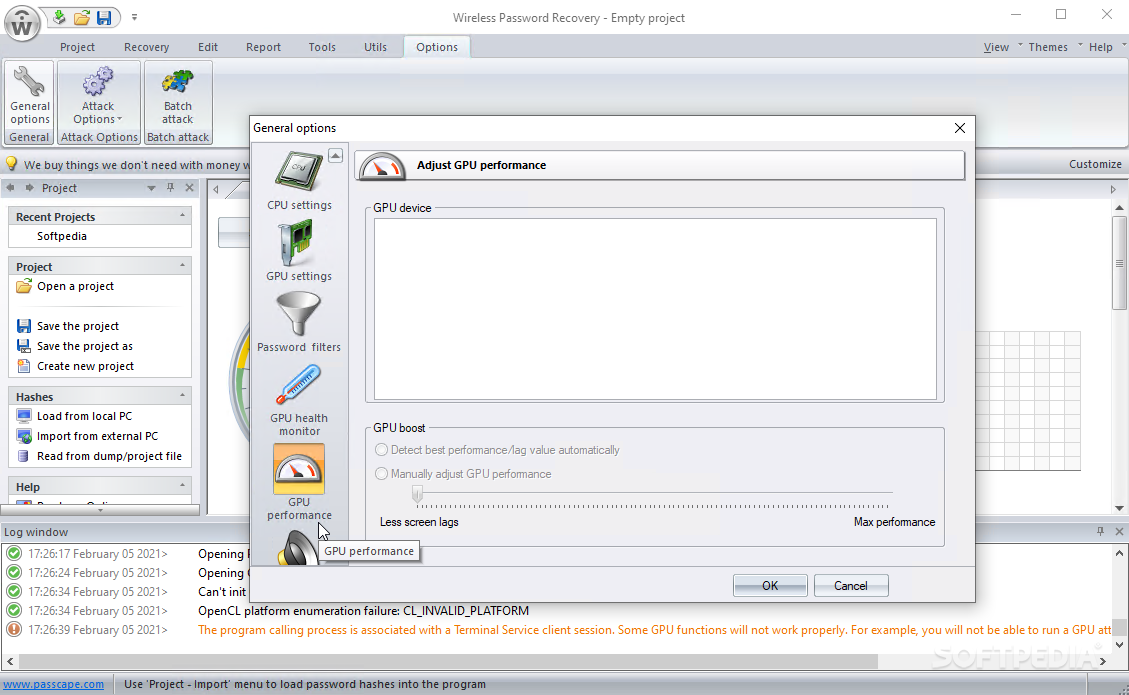Screen dimensions: 1129x695
Task: Click the Import from external PC icon
Action: coord(24,436)
